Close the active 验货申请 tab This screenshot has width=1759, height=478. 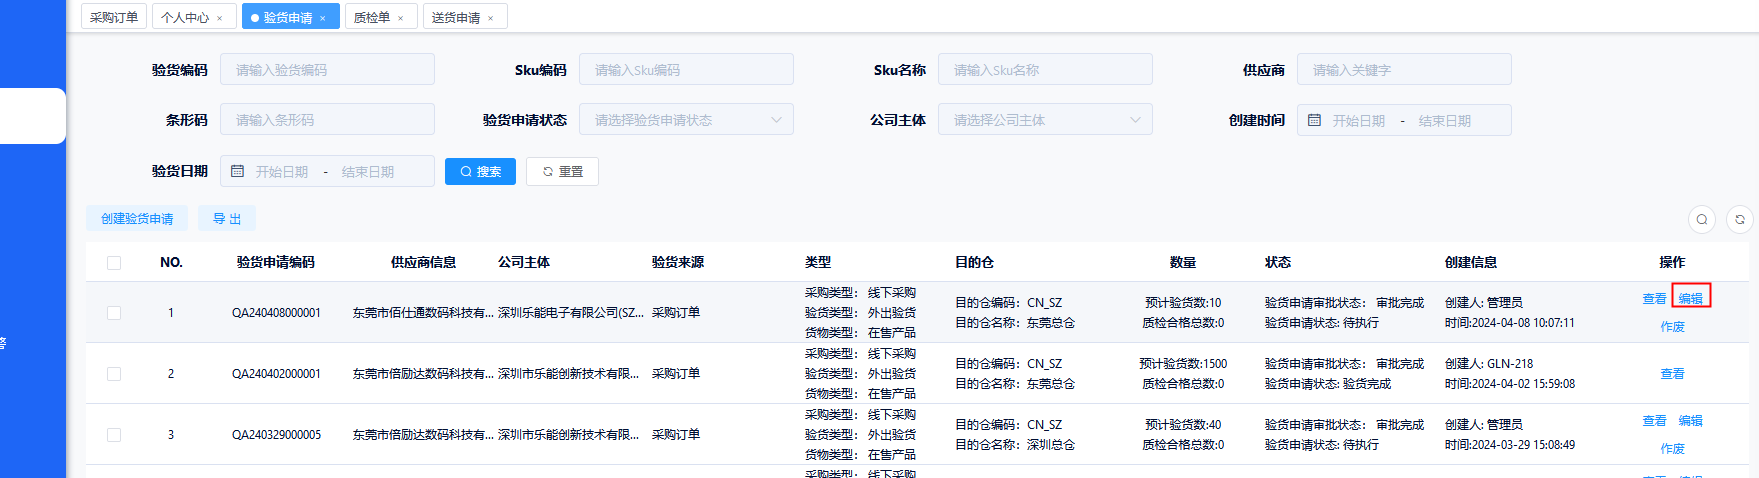(x=323, y=18)
